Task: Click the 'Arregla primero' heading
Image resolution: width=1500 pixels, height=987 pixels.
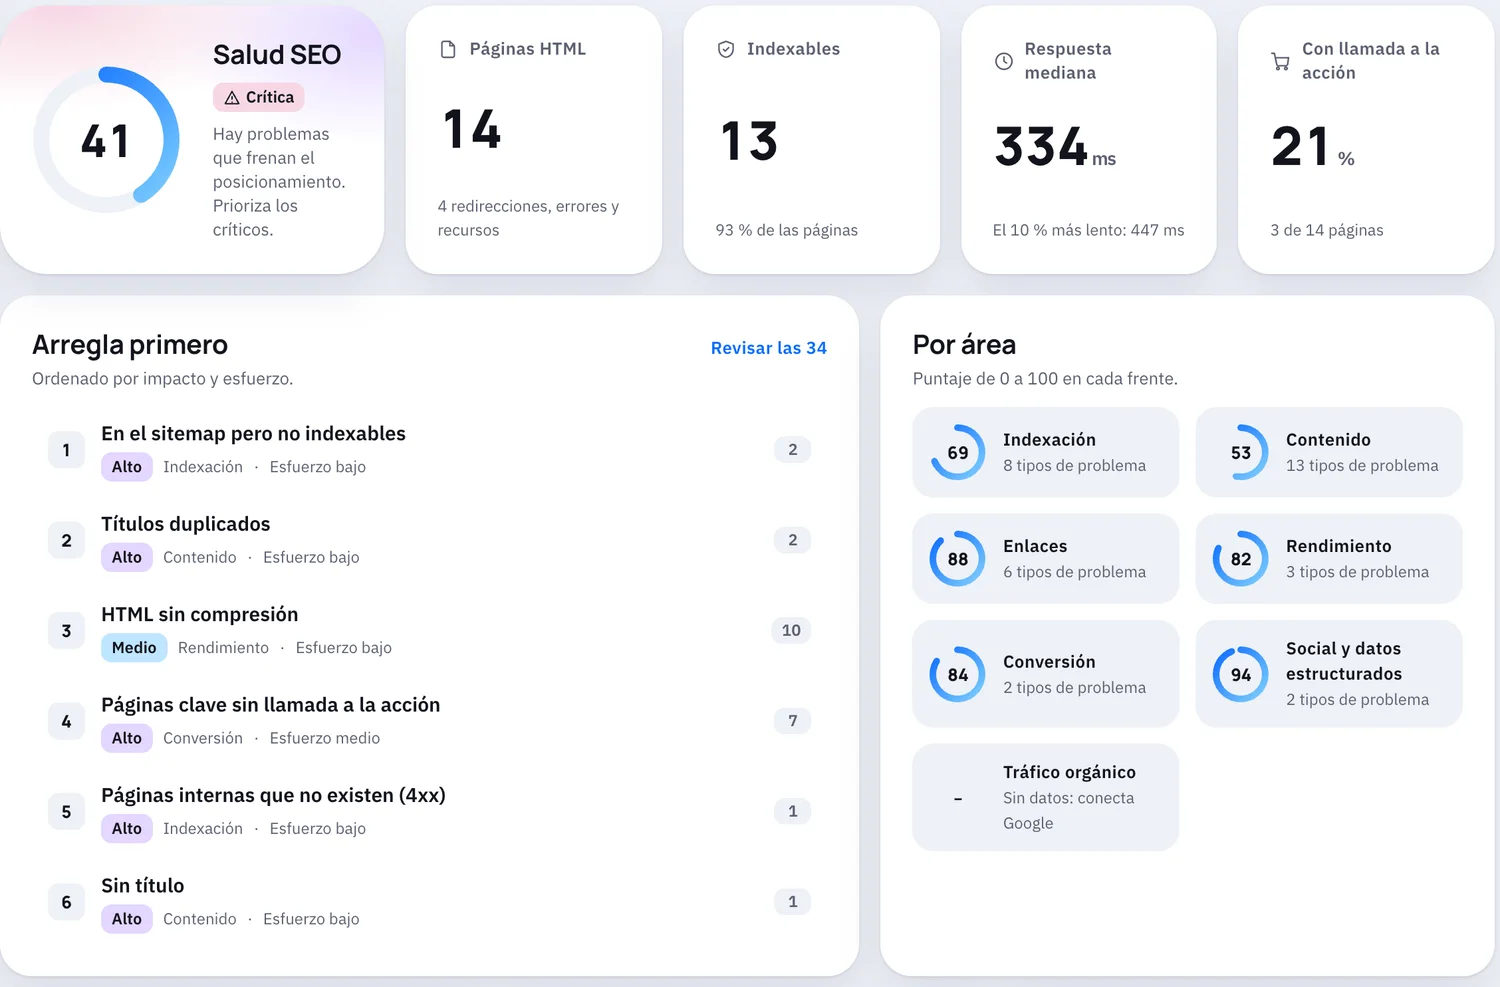Action: [x=130, y=345]
